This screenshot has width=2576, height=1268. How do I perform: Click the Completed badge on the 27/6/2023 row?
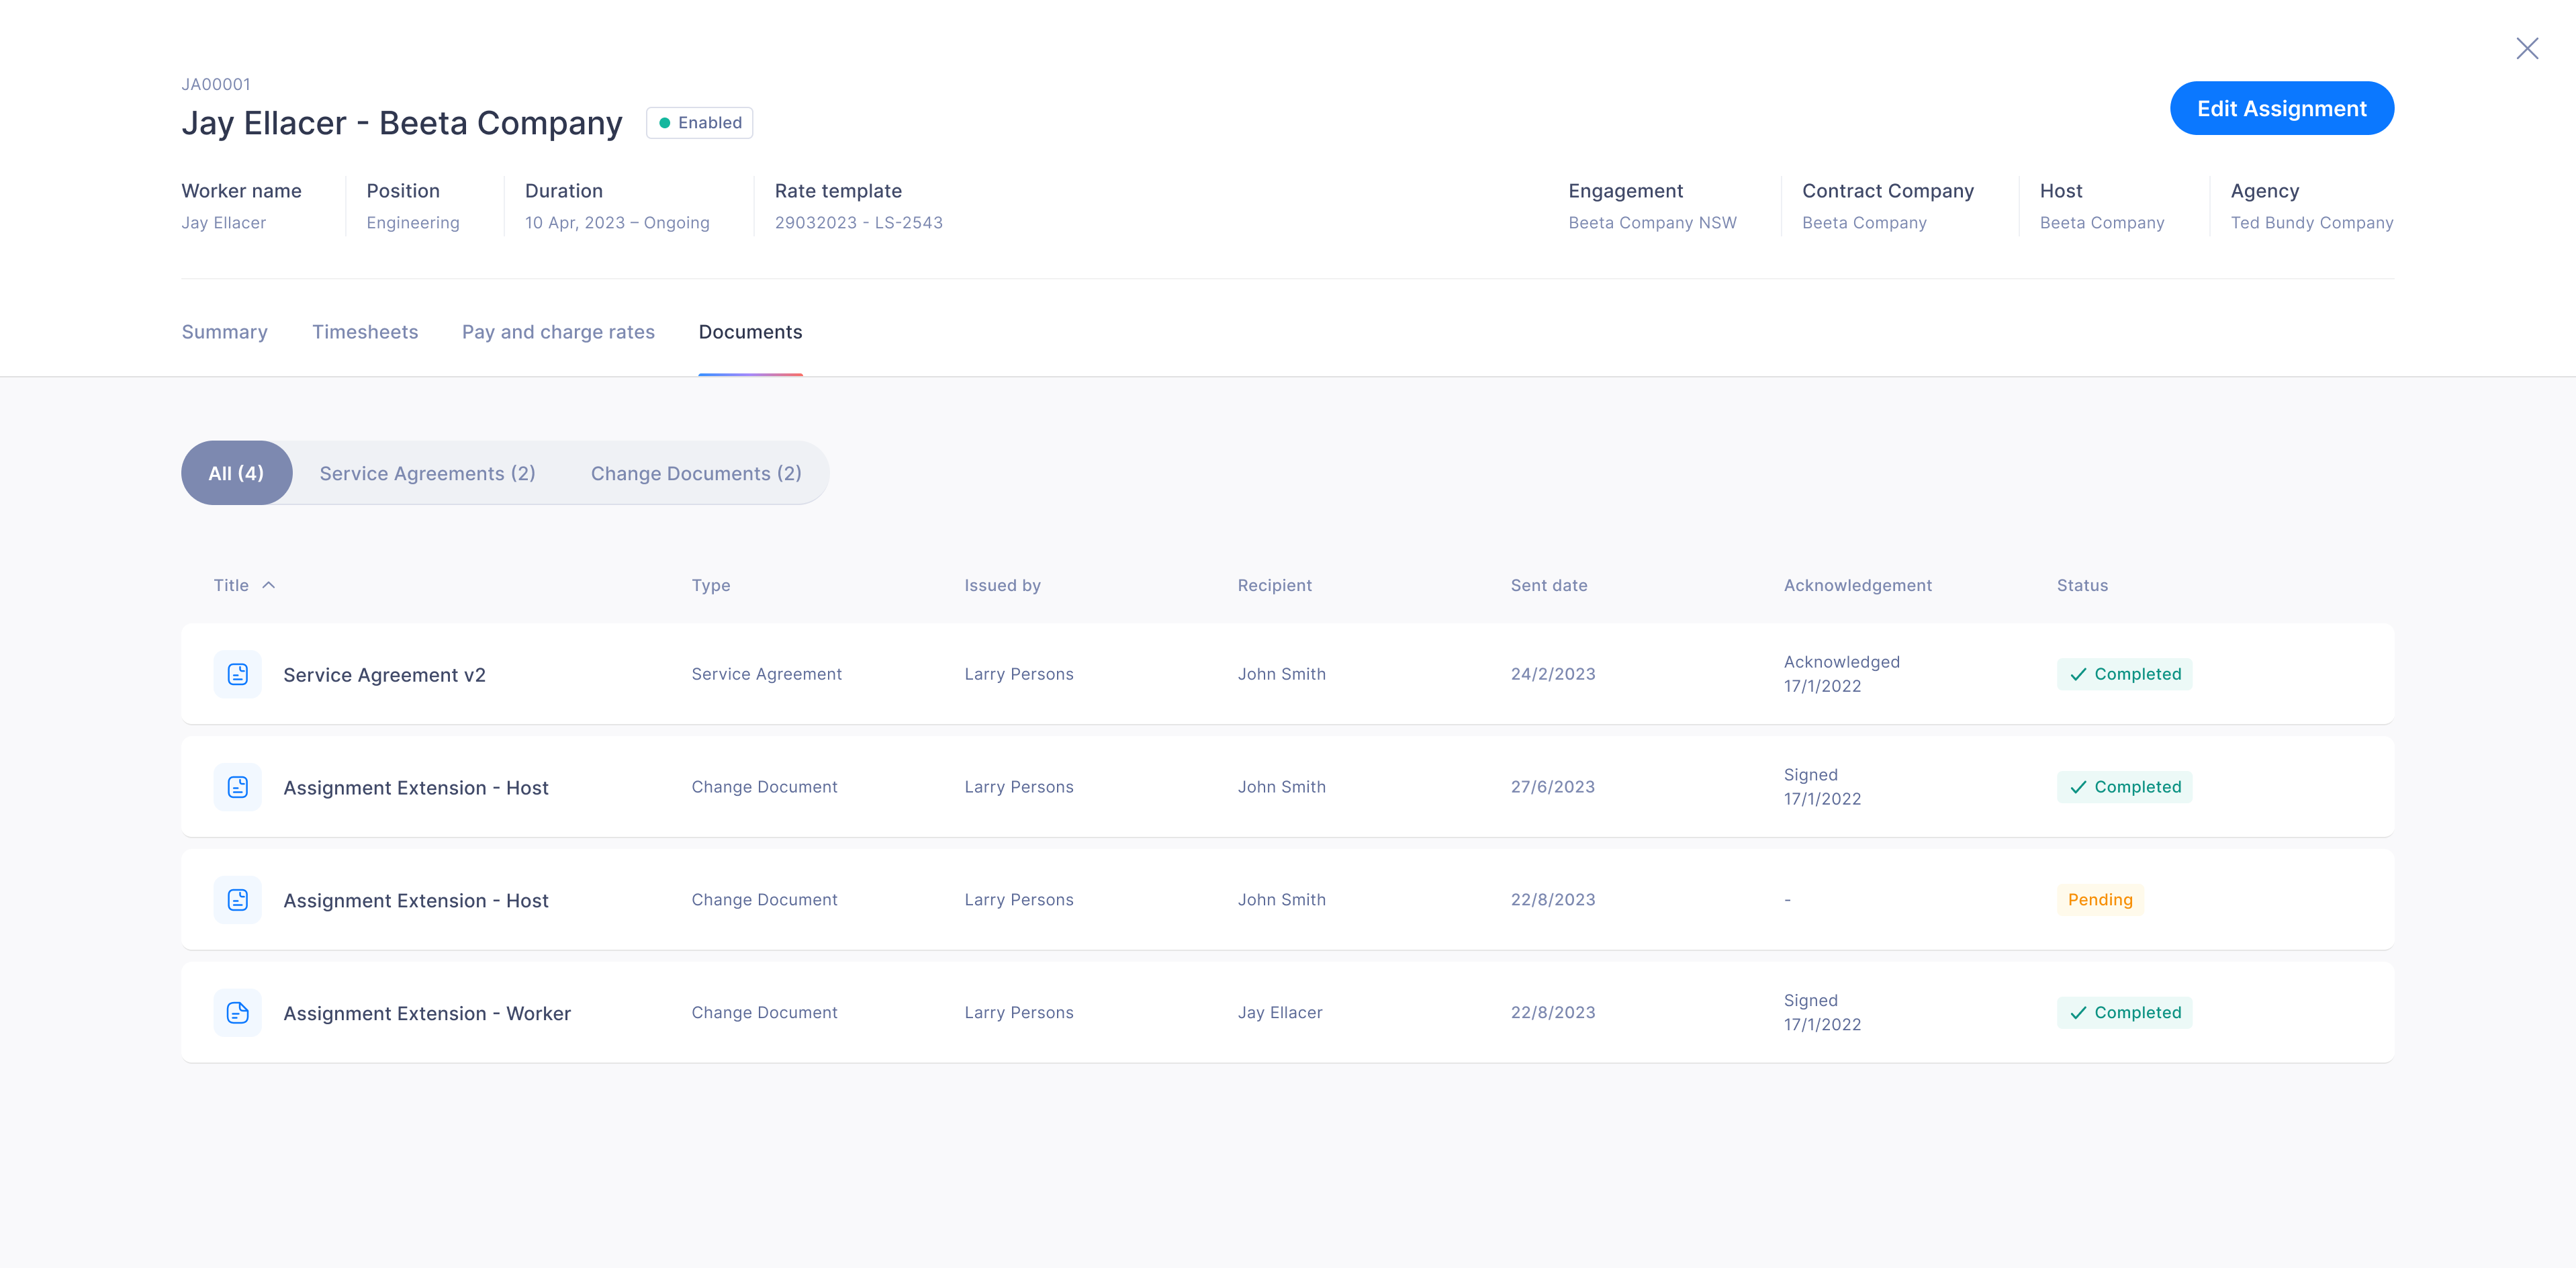click(x=2124, y=787)
